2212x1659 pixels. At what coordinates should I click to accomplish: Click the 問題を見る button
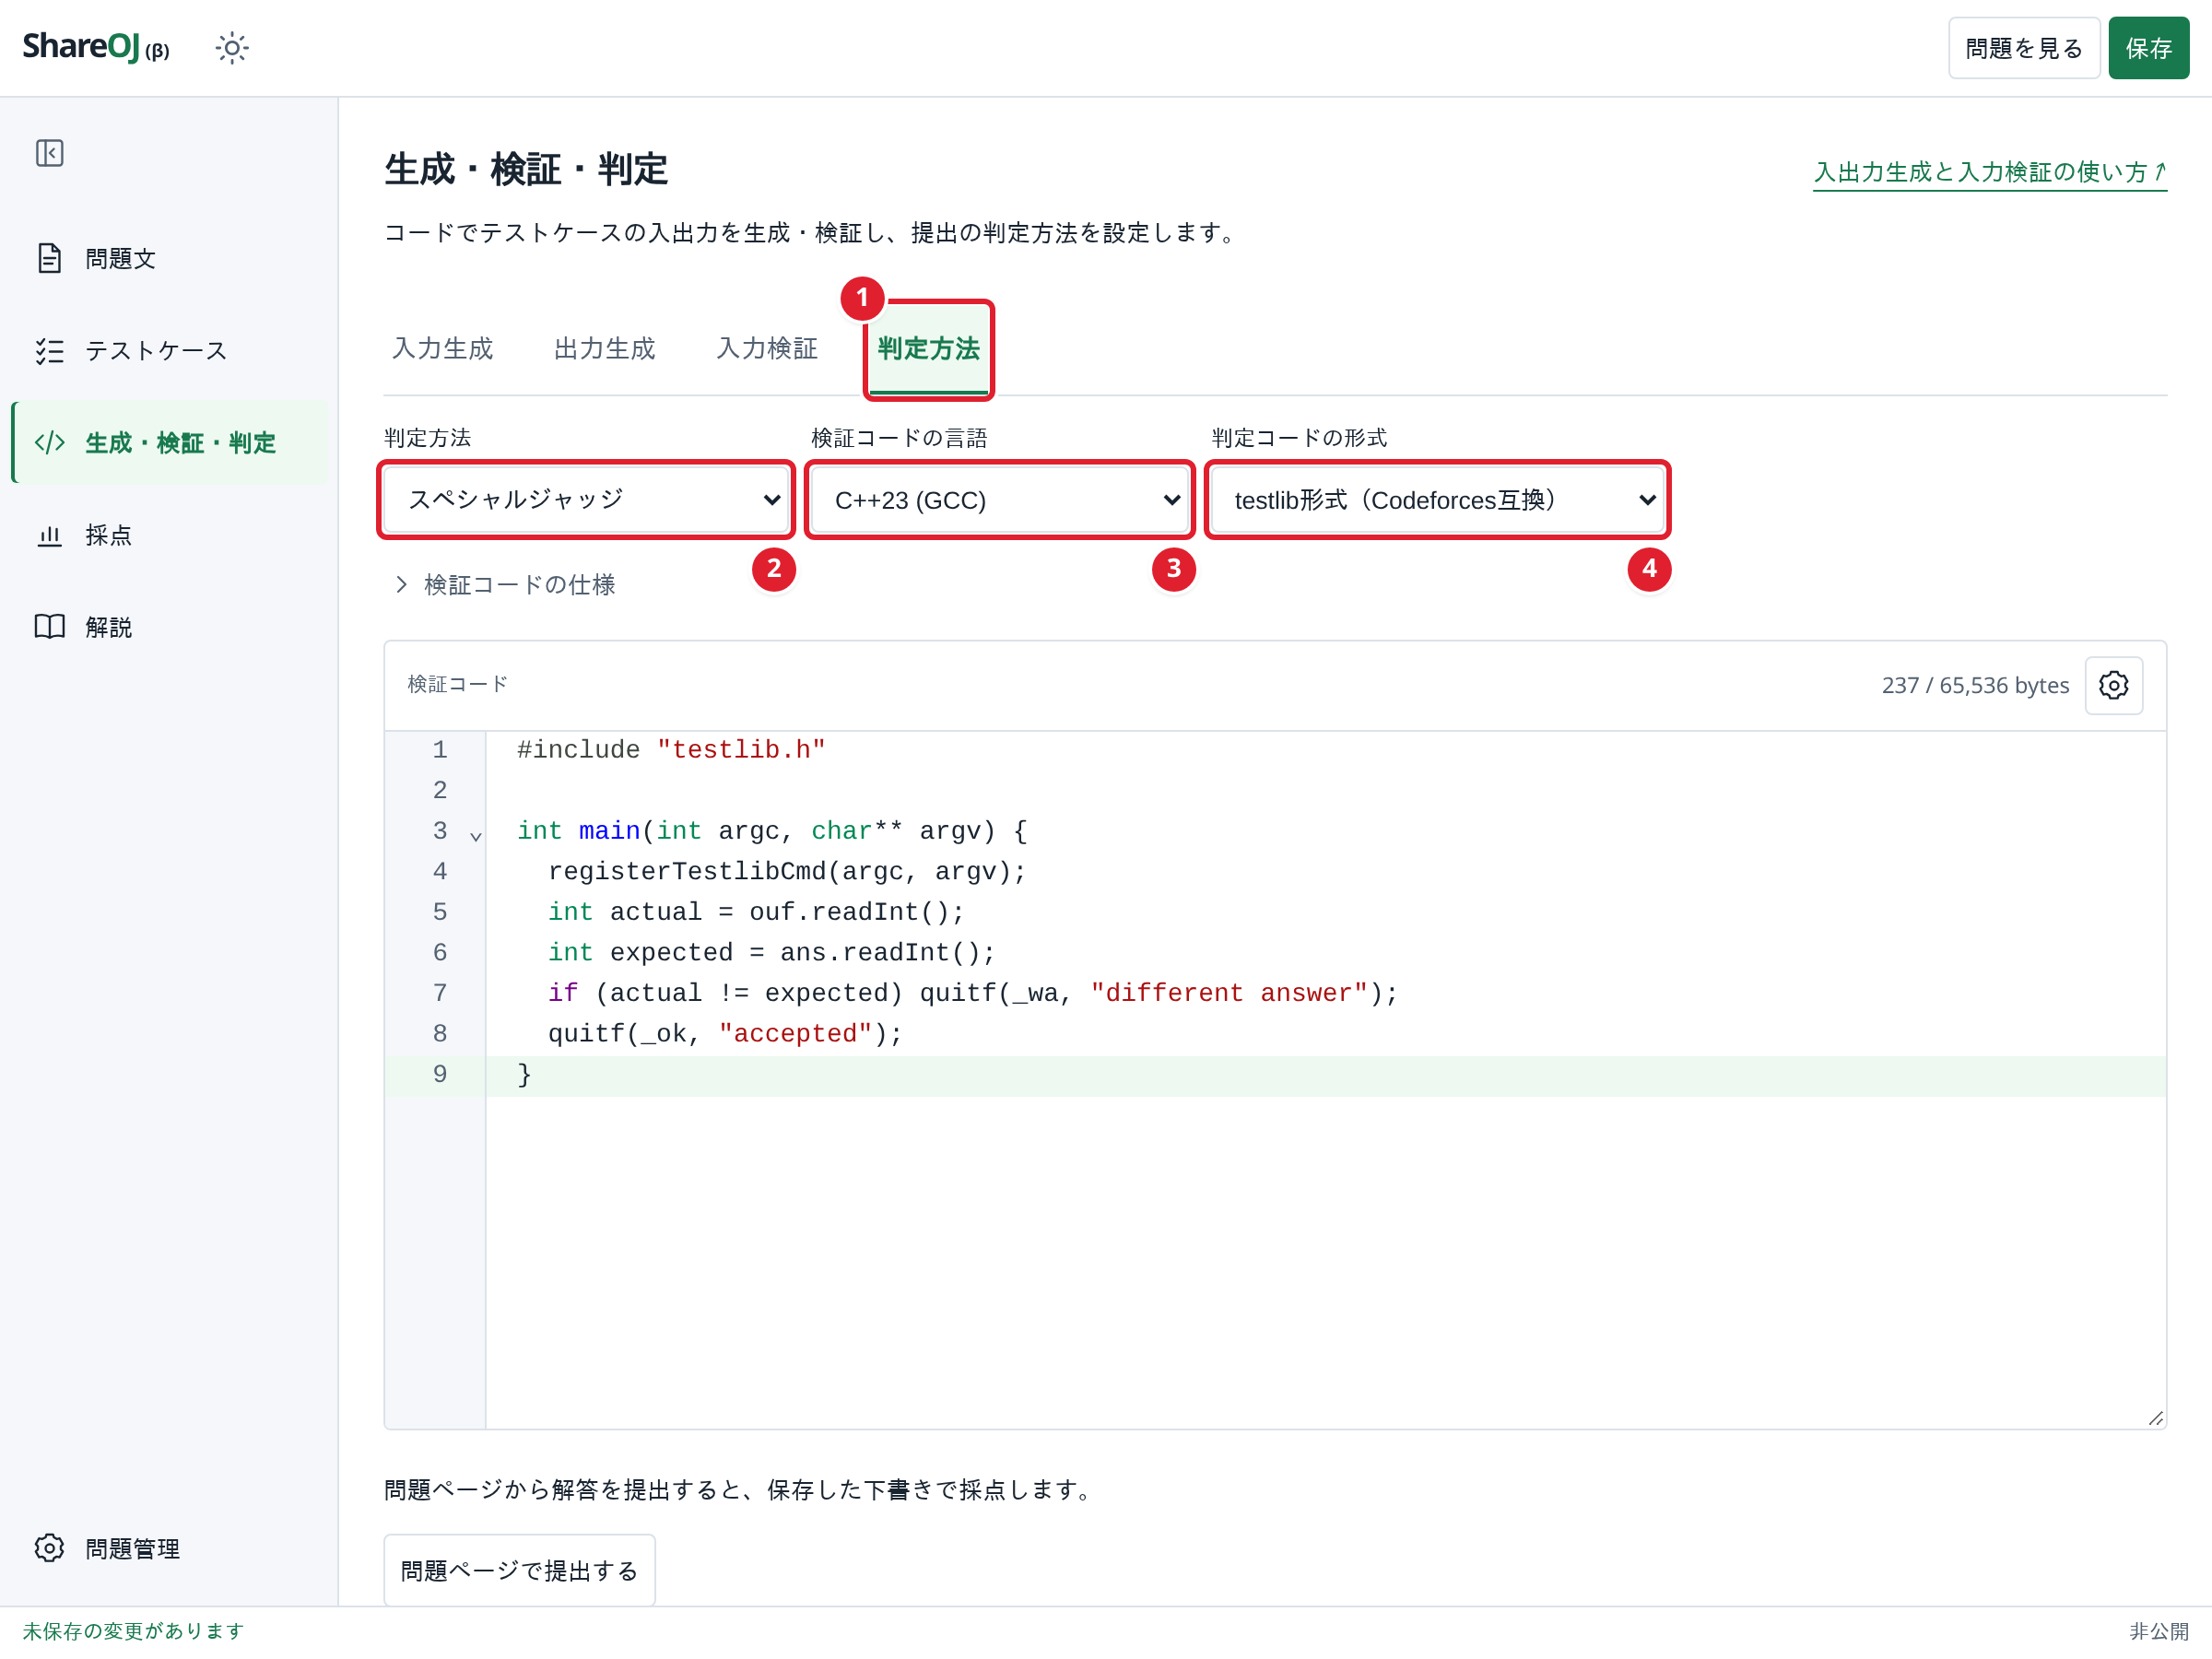(2024, 48)
